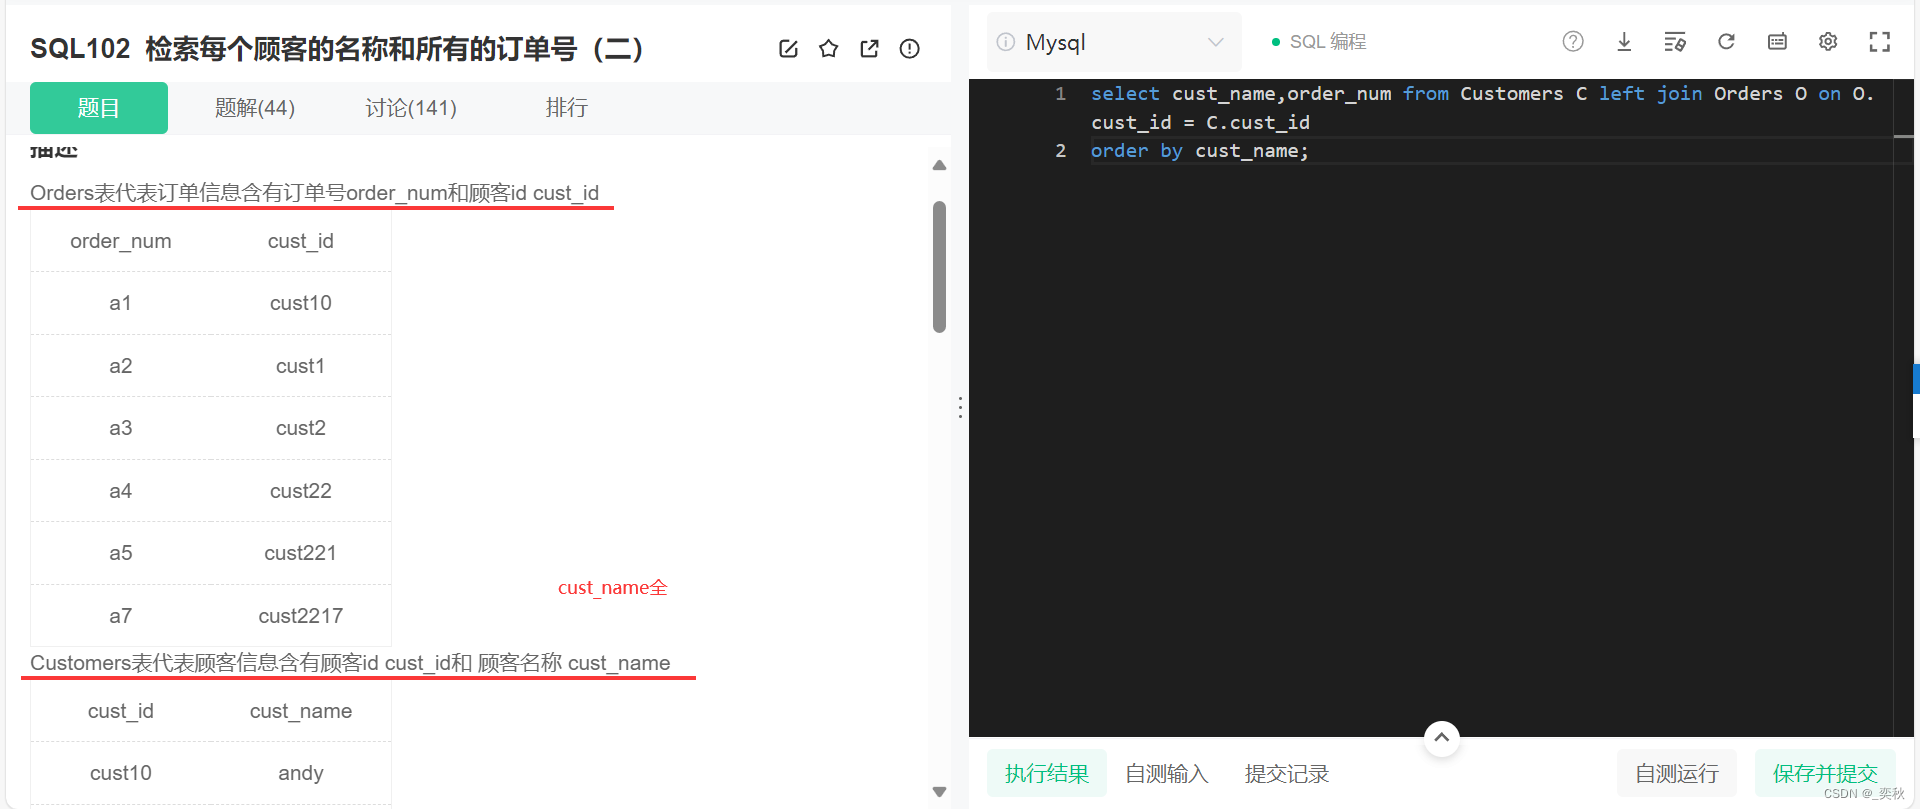Image resolution: width=1920 pixels, height=809 pixels.
Task: Click the pane splitter three-dot handle
Action: click(x=960, y=407)
